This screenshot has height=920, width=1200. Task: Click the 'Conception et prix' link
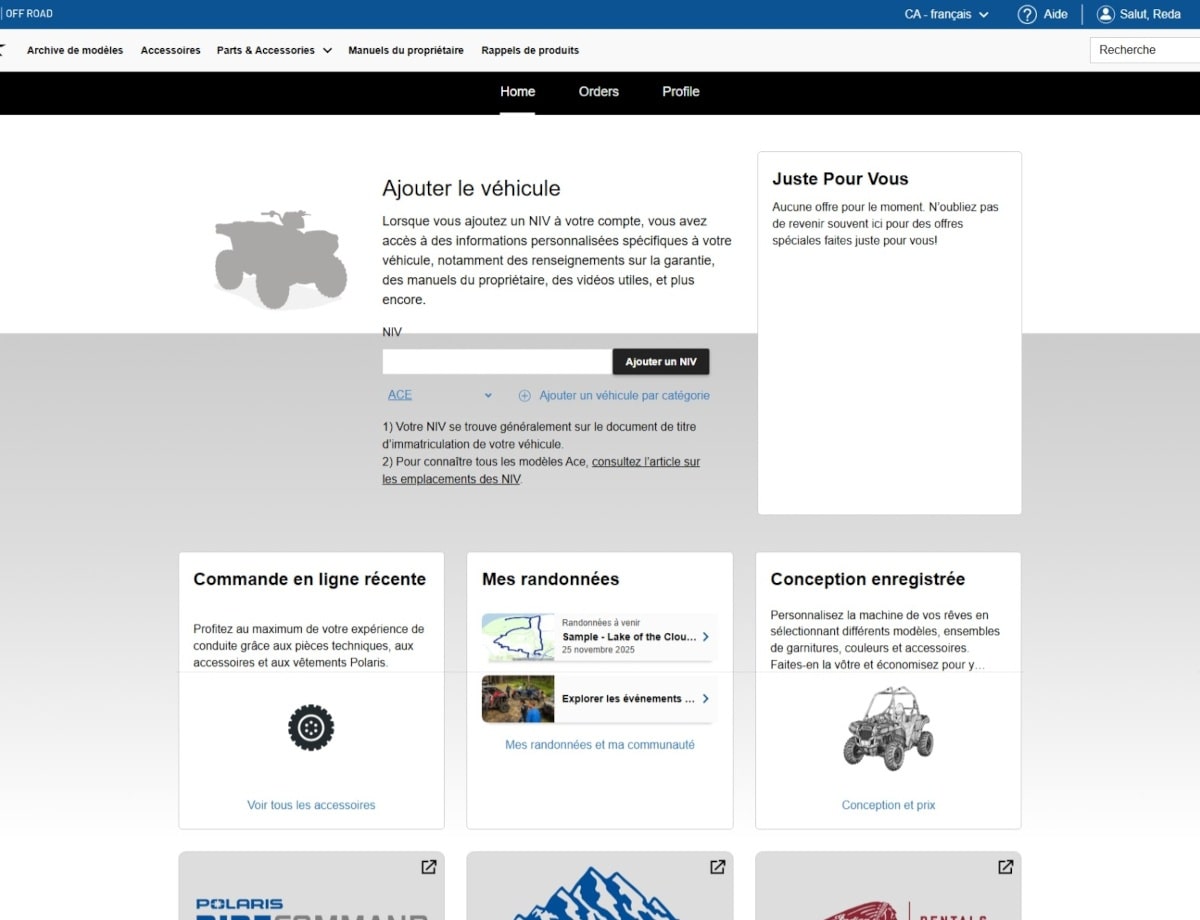click(888, 804)
